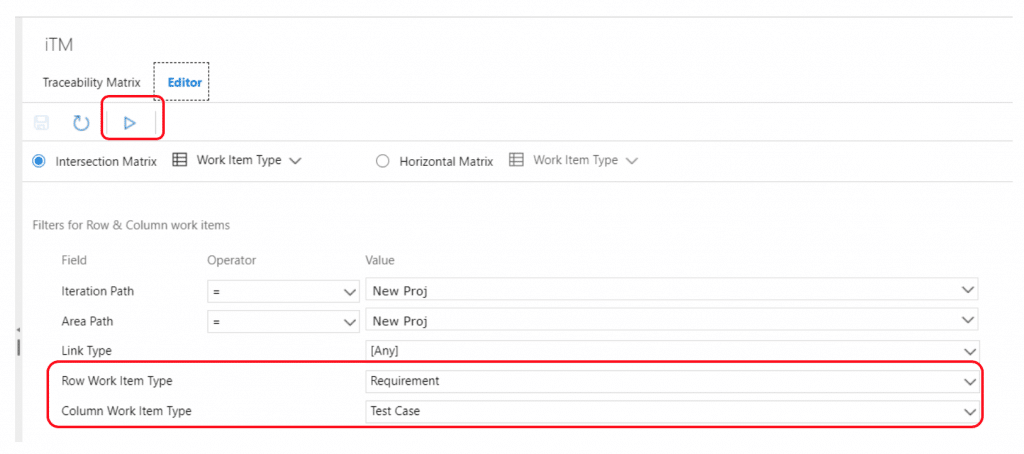Image resolution: width=1024 pixels, height=454 pixels.
Task: Open the Link Type Any dropdown
Action: tap(672, 350)
